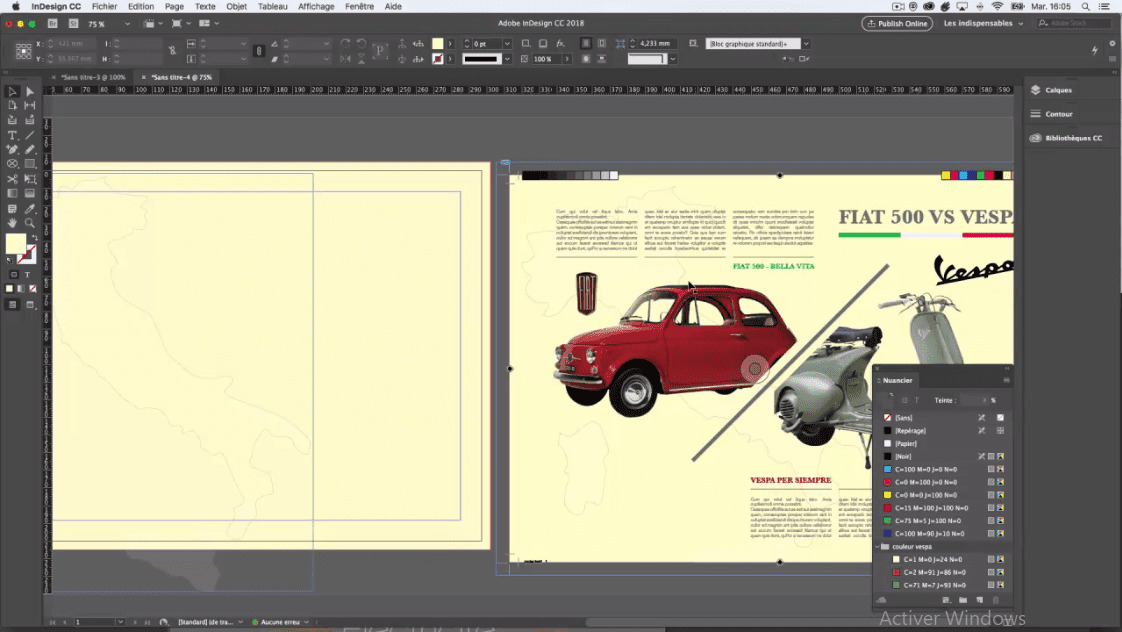Select the Scissors tool
The image size is (1122, 632).
click(x=12, y=178)
